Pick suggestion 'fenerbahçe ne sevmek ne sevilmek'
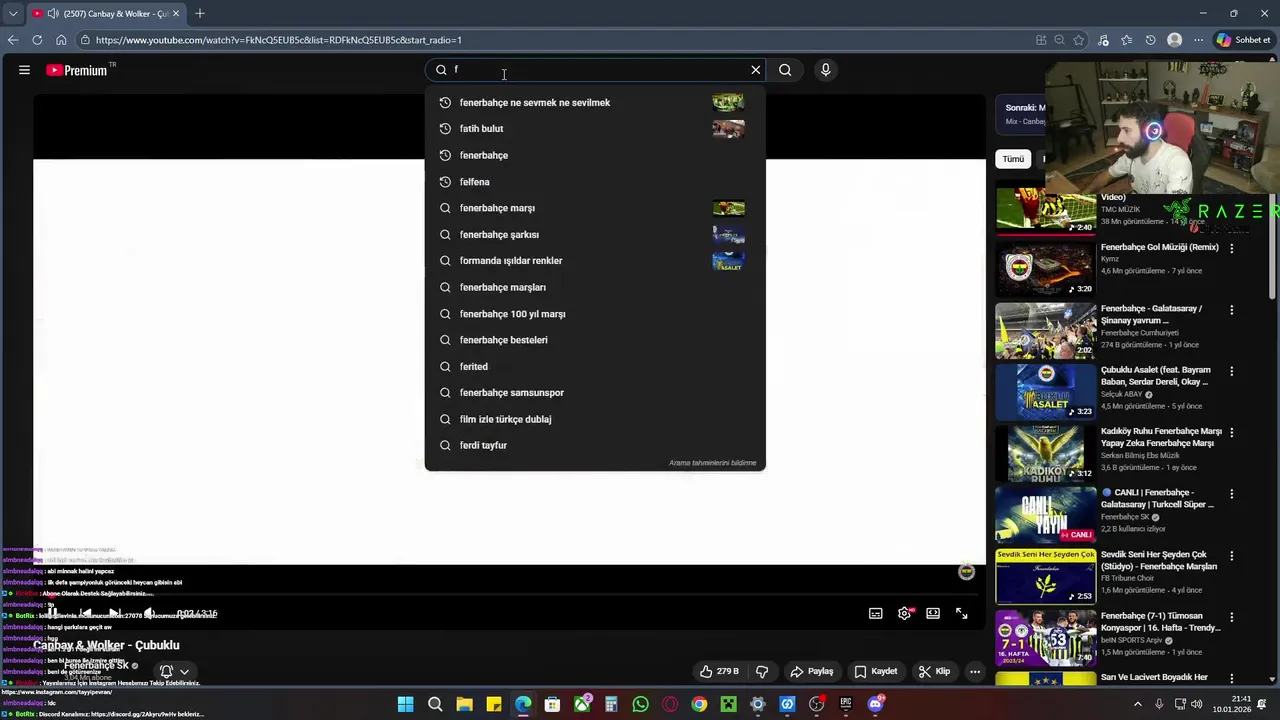 595,102
